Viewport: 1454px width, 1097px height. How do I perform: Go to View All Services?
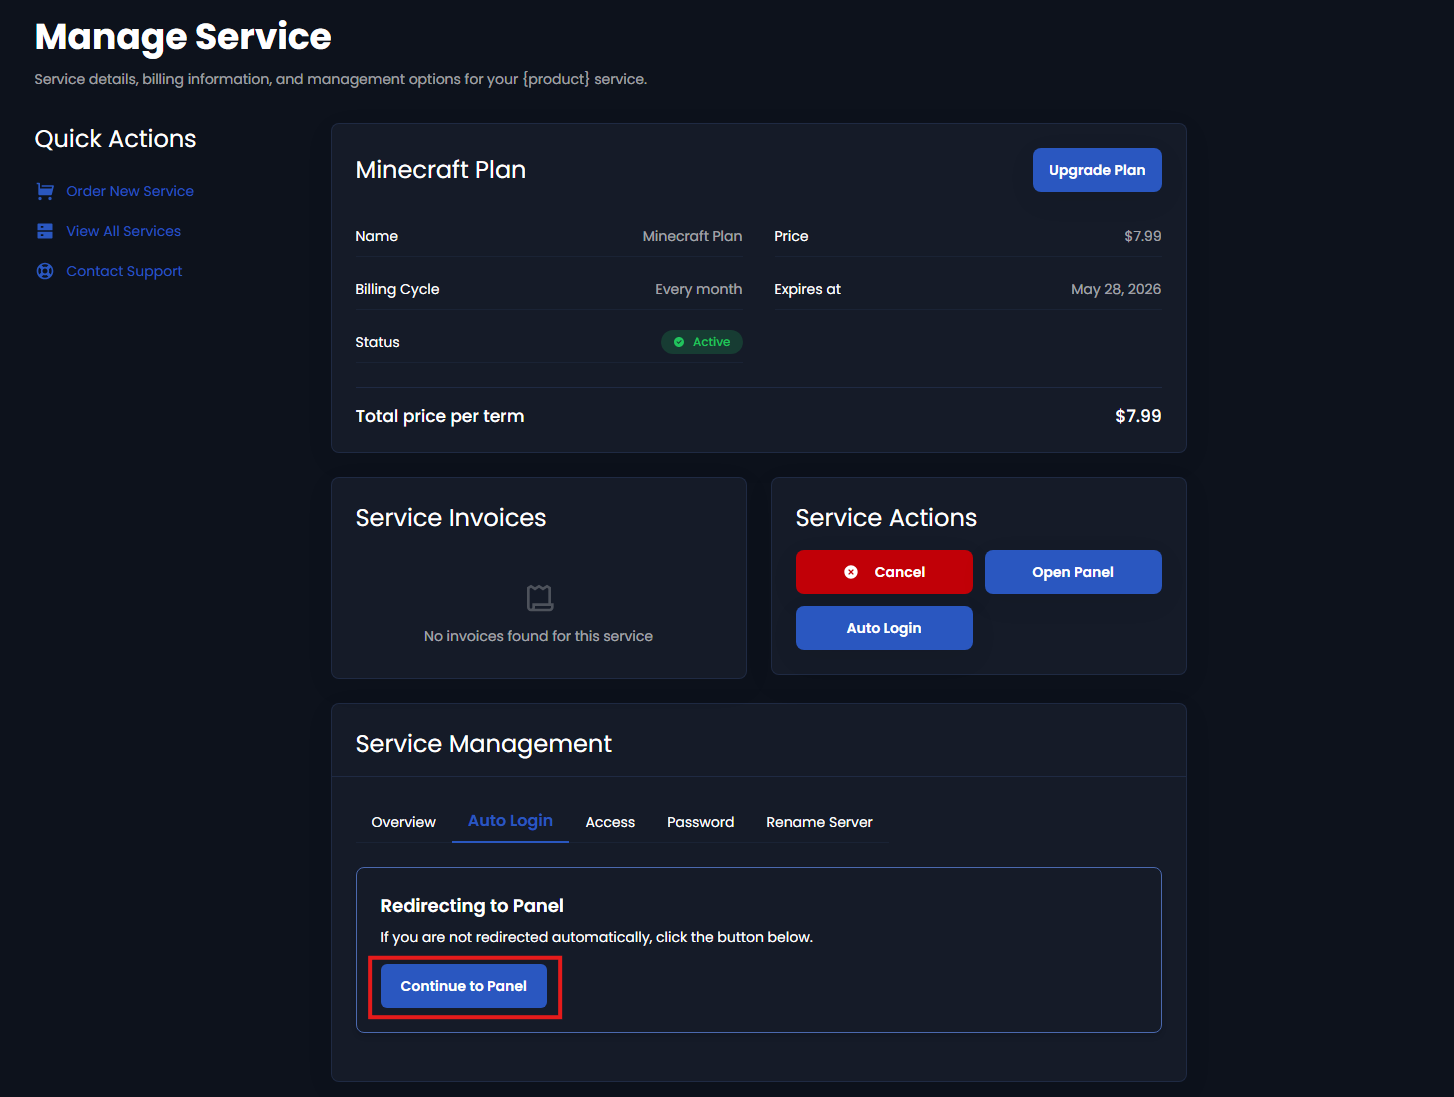pos(124,231)
